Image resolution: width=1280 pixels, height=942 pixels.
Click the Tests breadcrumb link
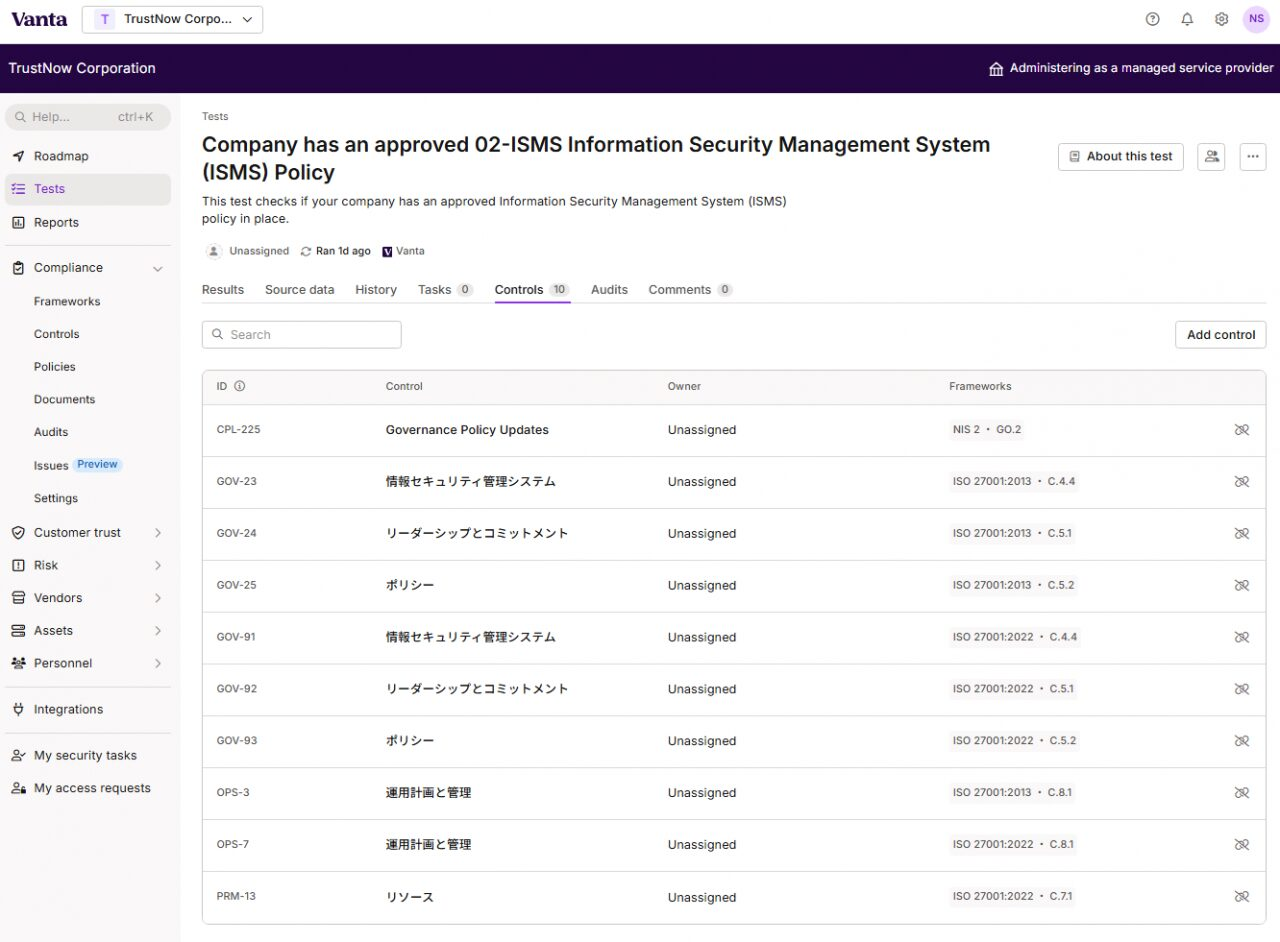pos(215,117)
